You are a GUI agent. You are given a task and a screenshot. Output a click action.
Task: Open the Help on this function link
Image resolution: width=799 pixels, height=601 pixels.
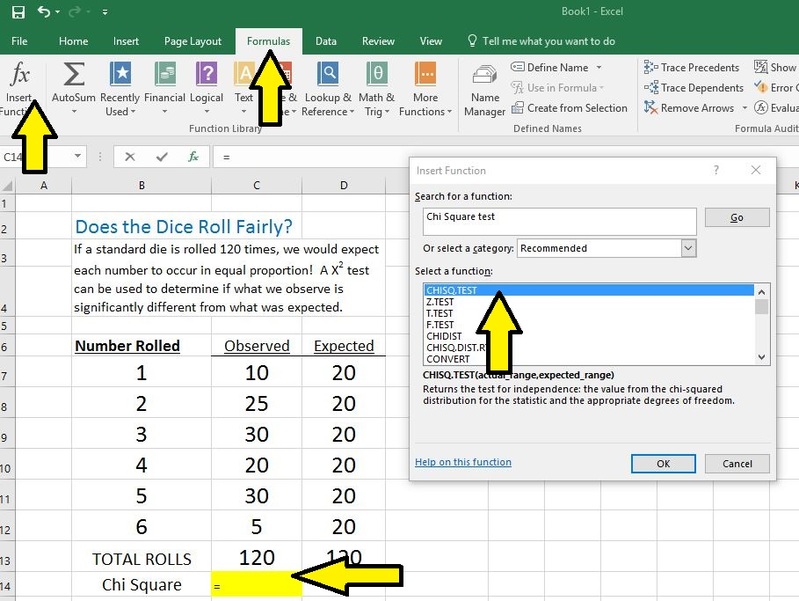pyautogui.click(x=463, y=463)
